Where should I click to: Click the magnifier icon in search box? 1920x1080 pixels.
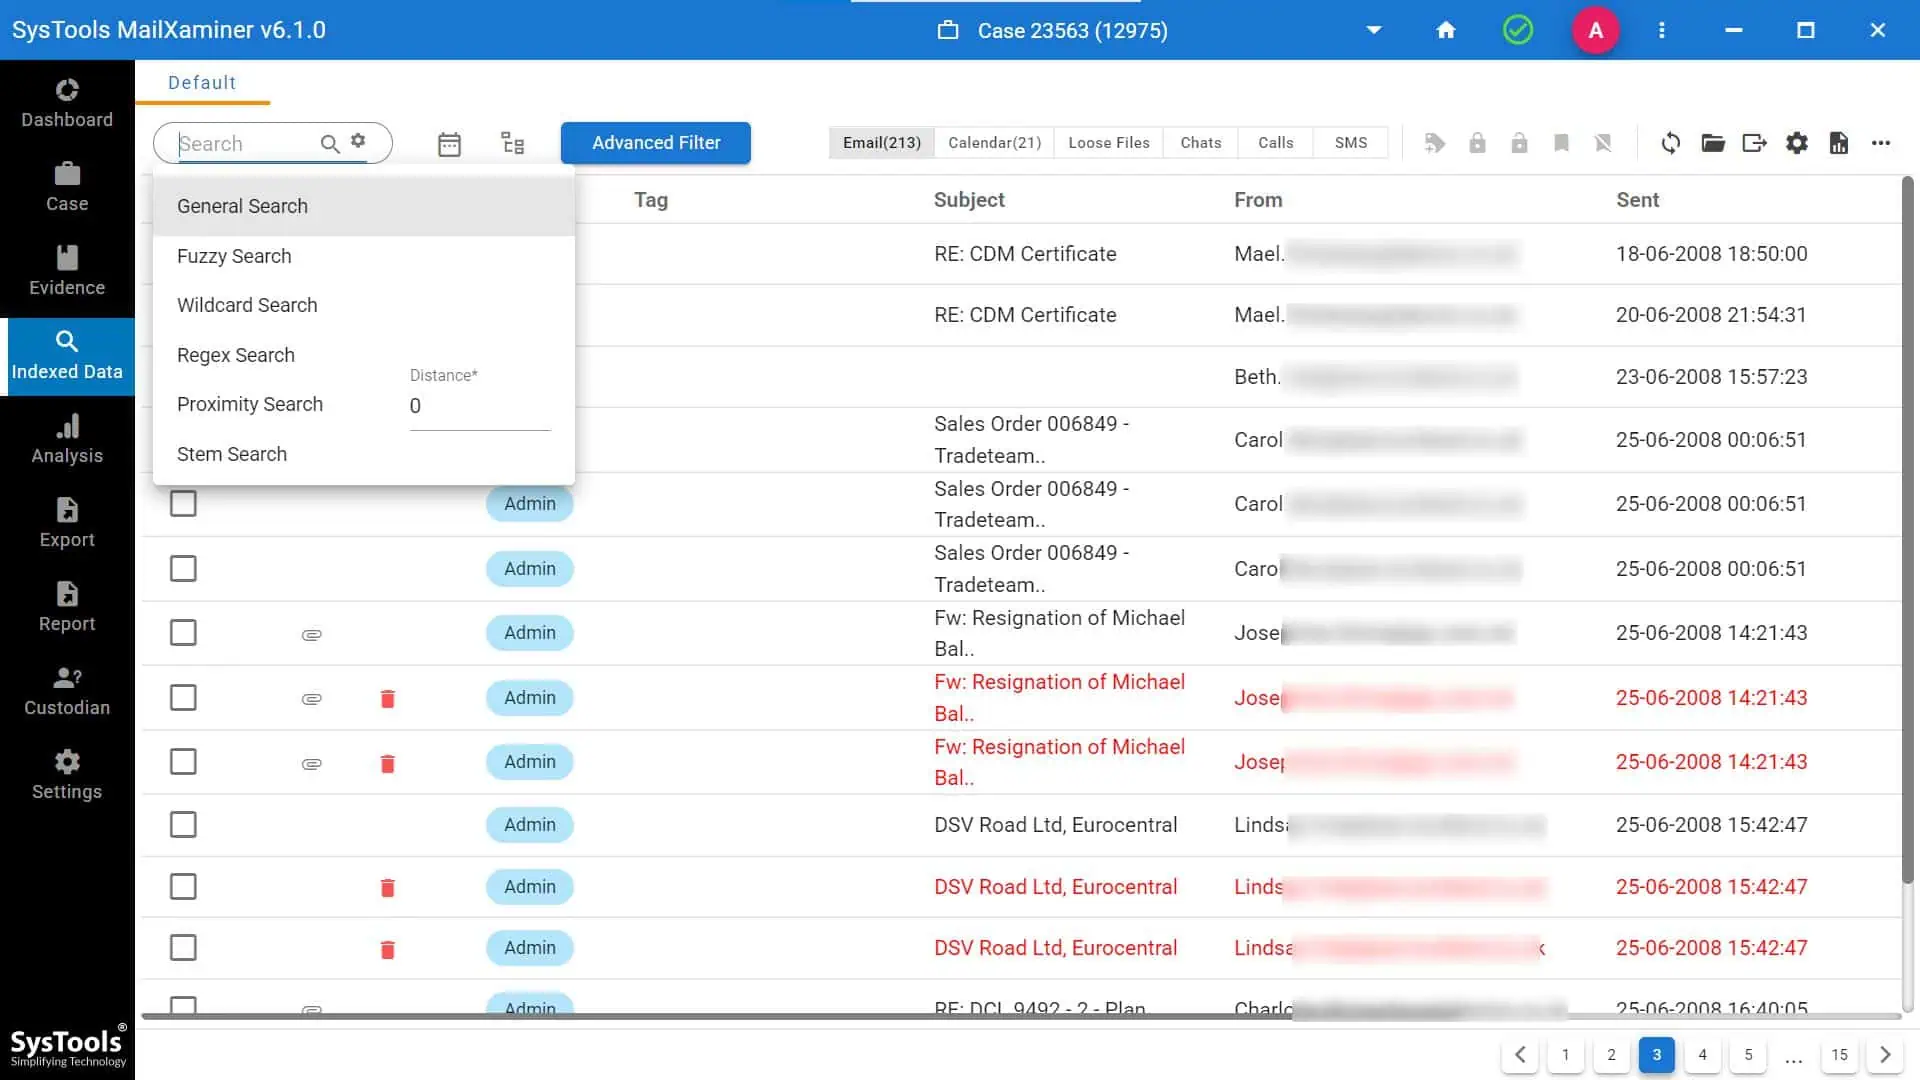[x=329, y=143]
